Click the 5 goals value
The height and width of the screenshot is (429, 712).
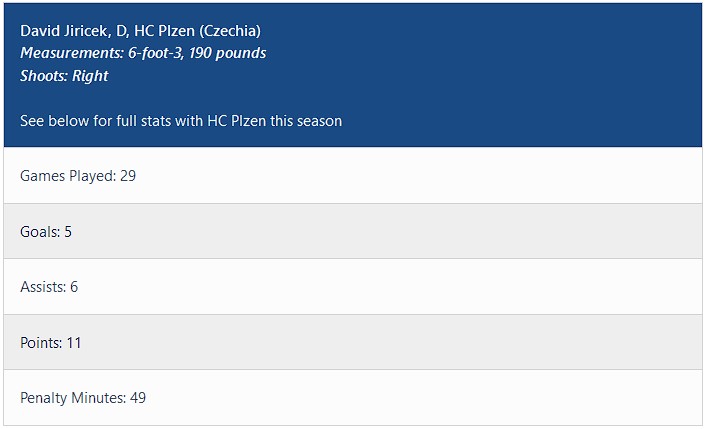[x=68, y=232]
